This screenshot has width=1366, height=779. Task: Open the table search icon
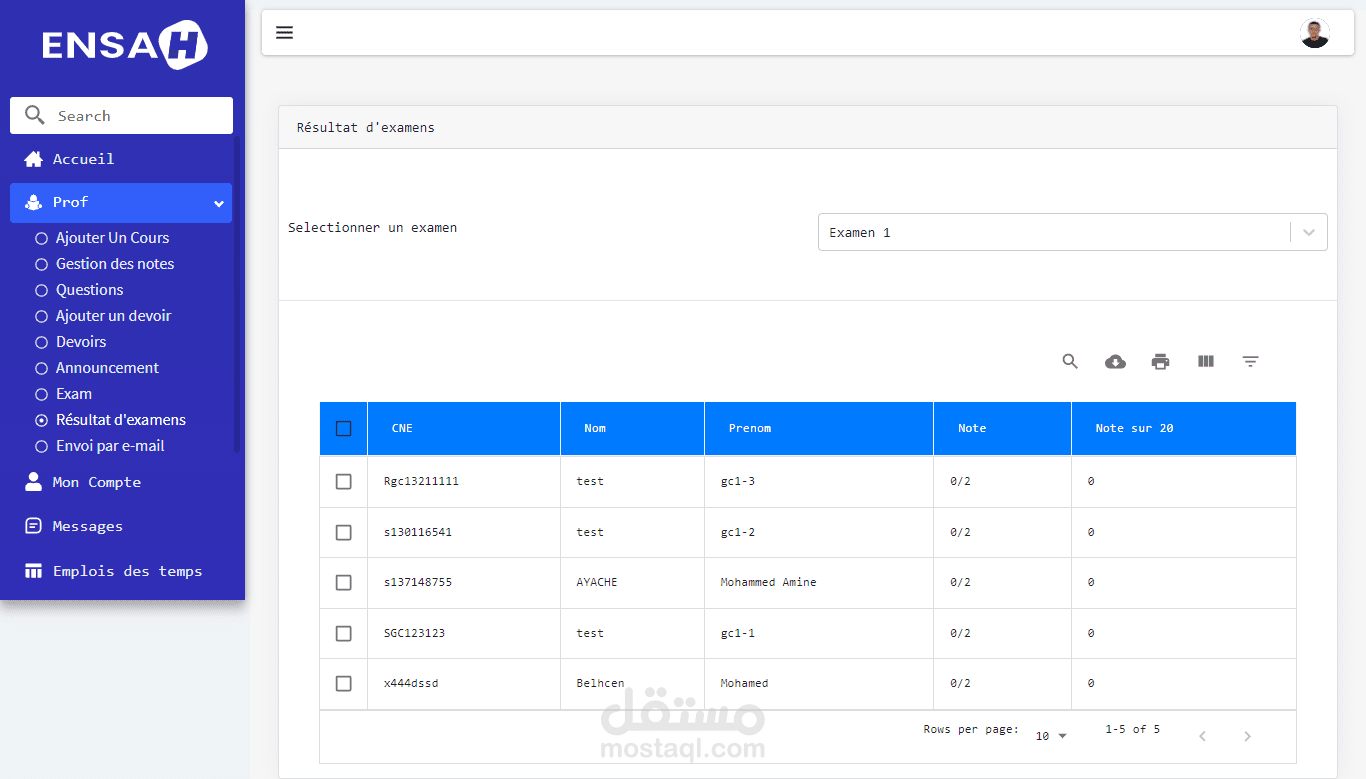pos(1070,362)
